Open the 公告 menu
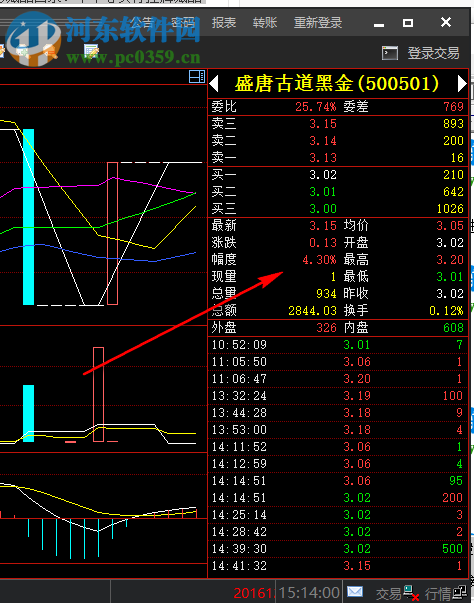474x603 pixels. click(142, 23)
